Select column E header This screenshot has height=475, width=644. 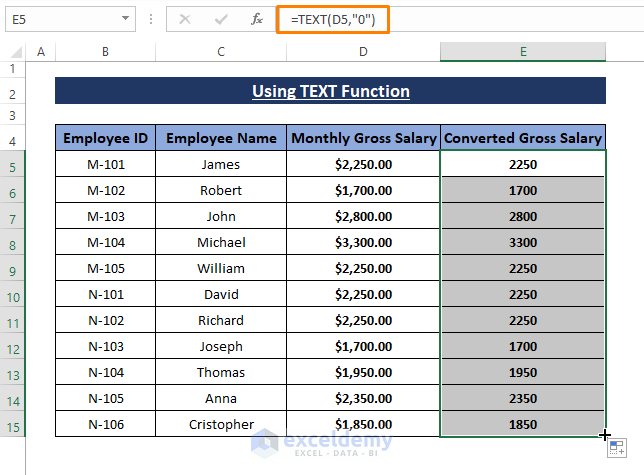pyautogui.click(x=523, y=52)
